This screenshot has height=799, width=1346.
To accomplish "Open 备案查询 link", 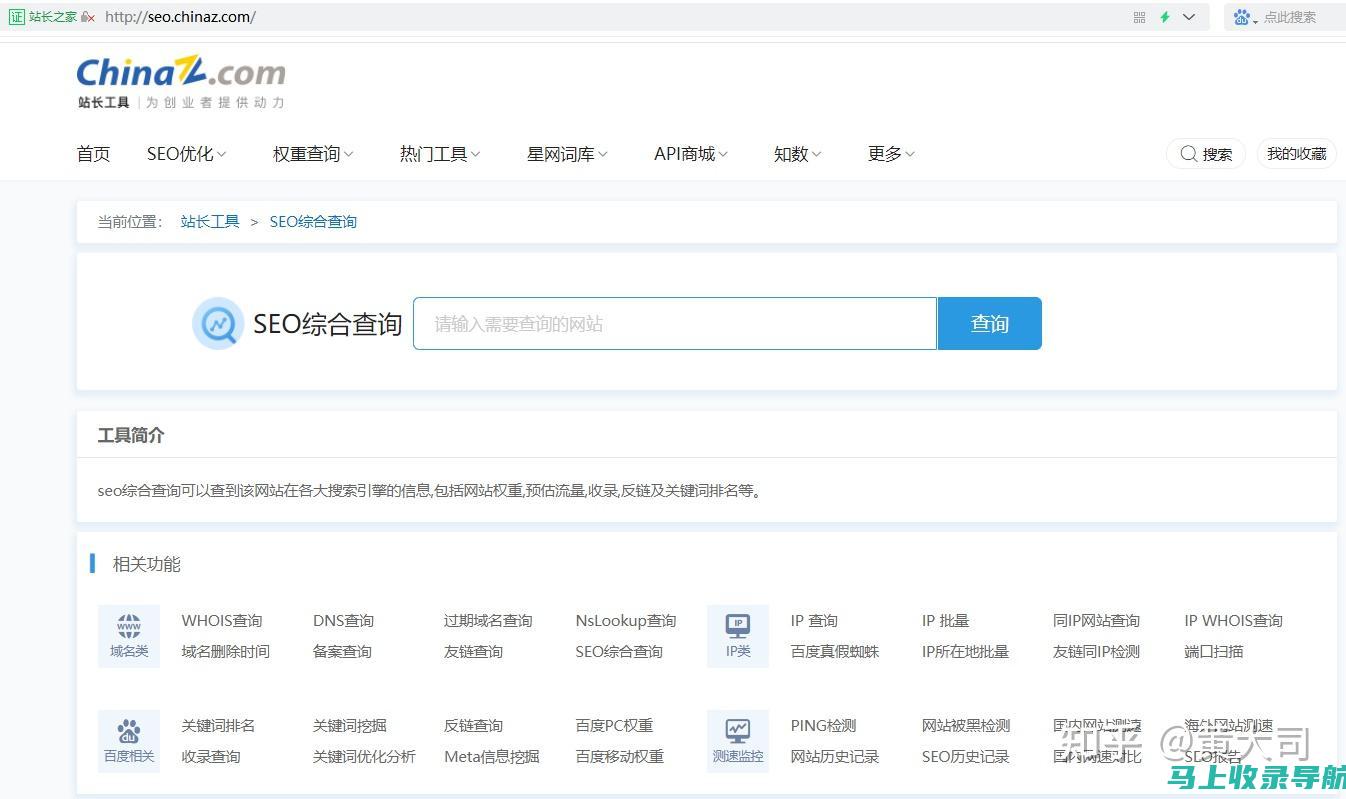I will pyautogui.click(x=342, y=652).
